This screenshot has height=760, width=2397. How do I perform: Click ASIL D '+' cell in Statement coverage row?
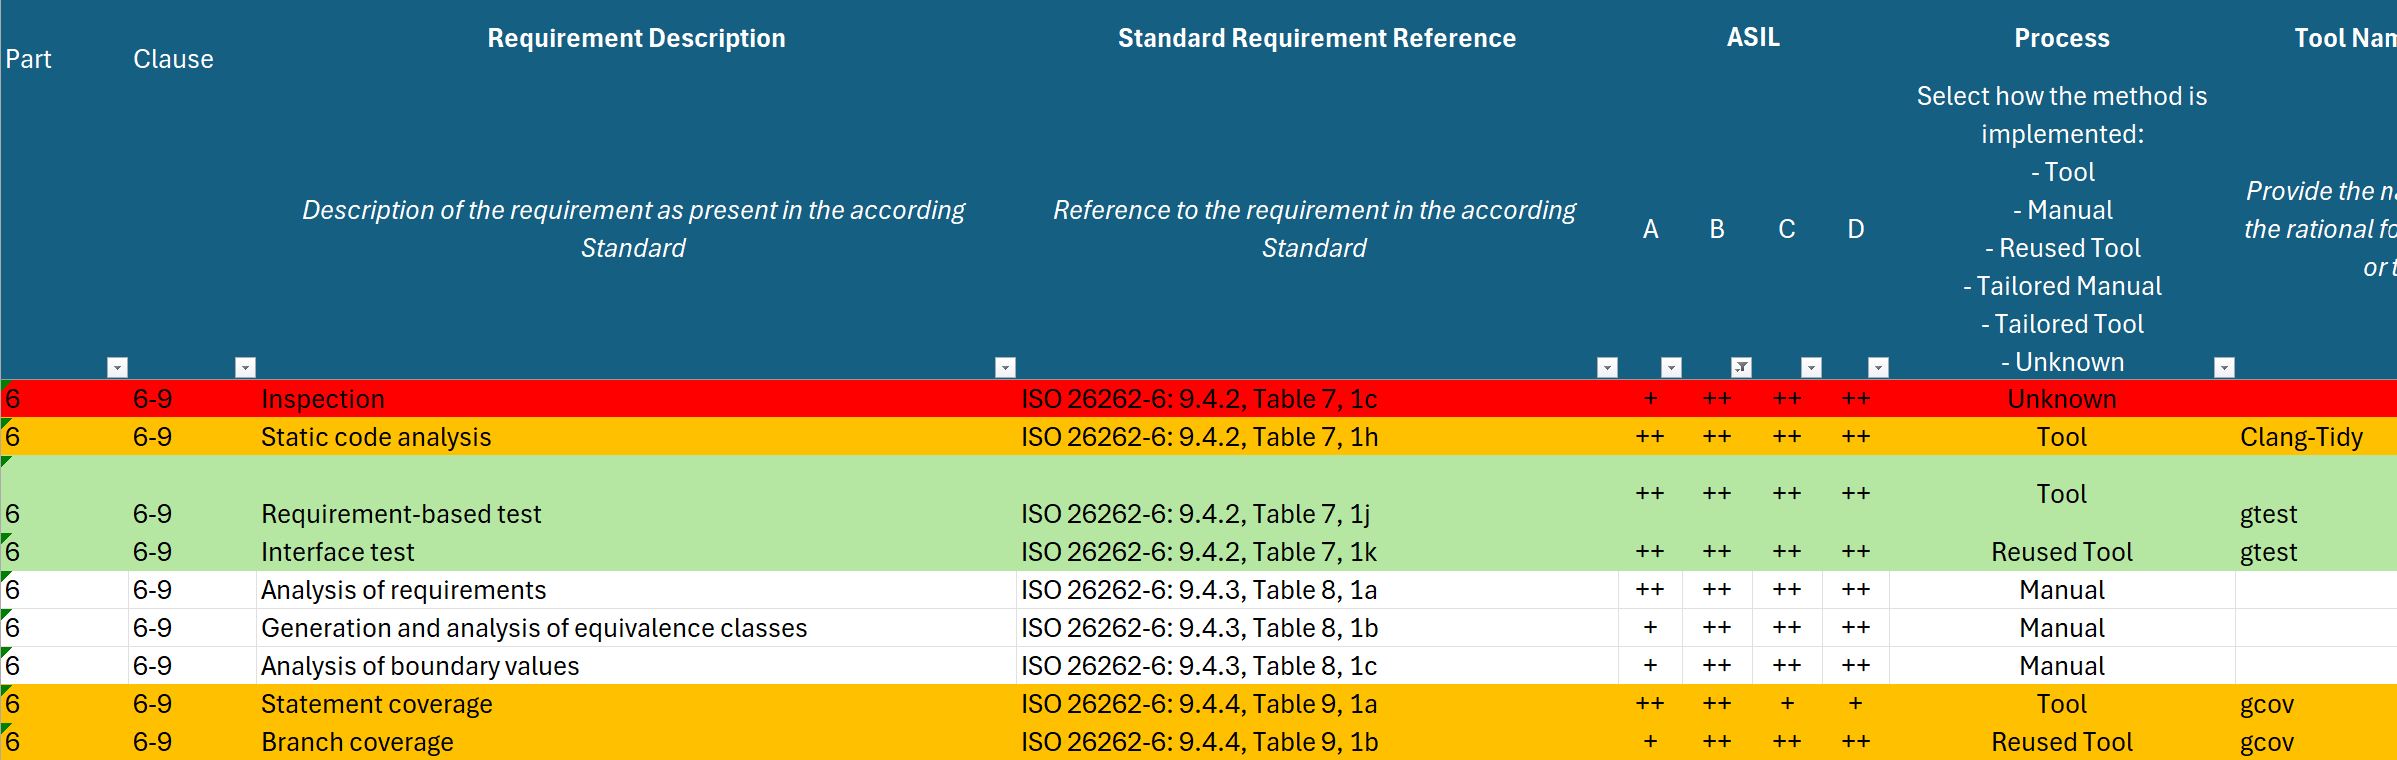(1856, 704)
